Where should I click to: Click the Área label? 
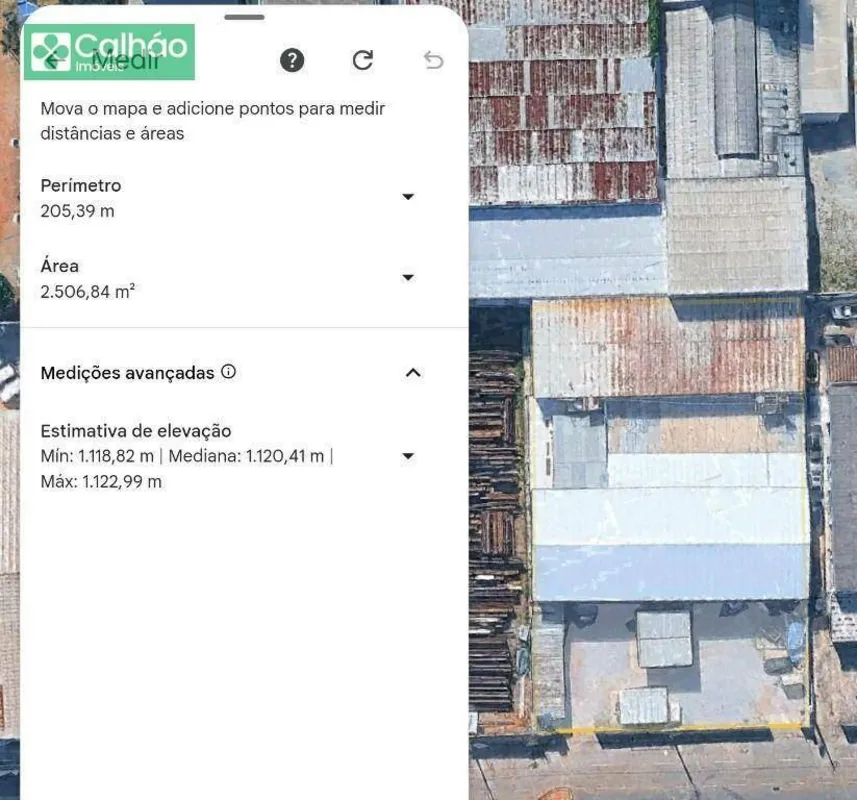pos(60,266)
